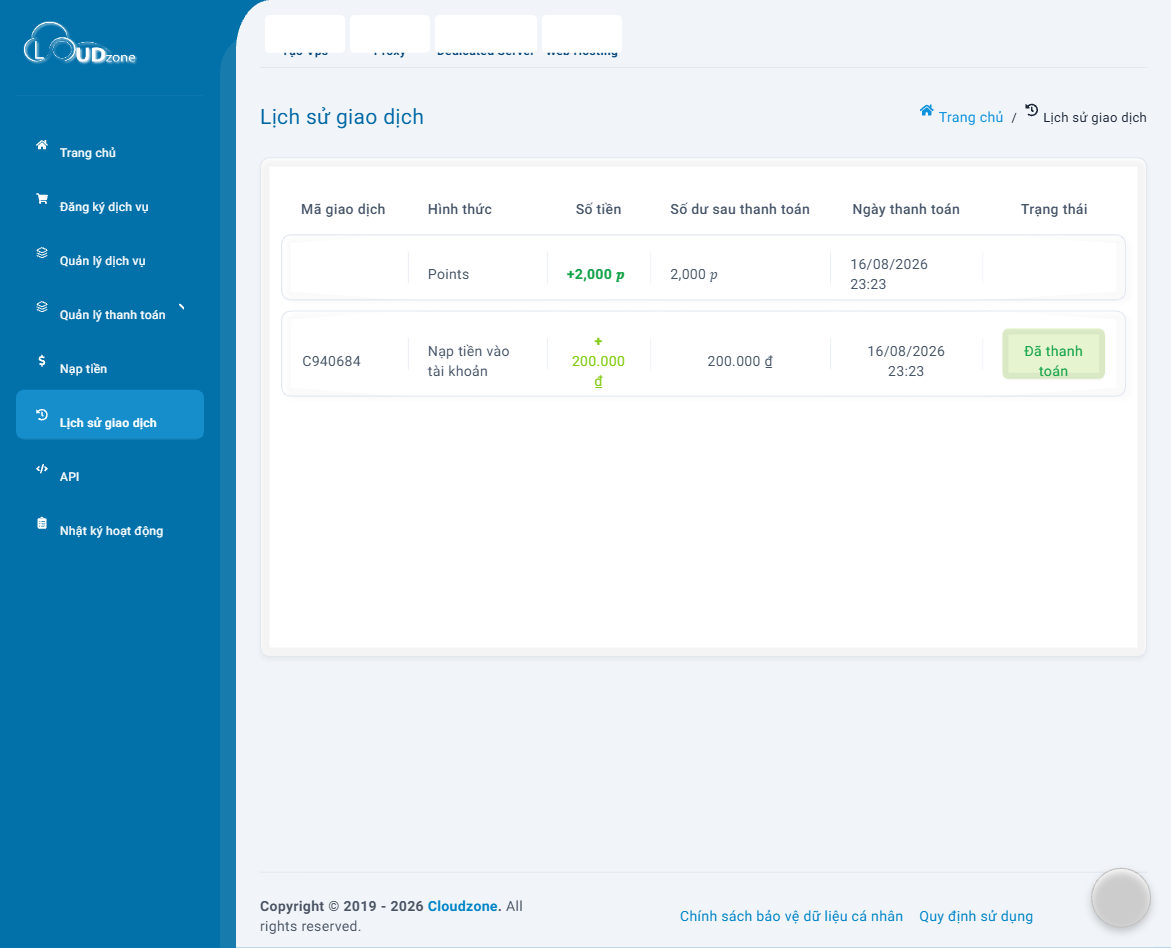Screen dimensions: 1171x948
Task: Click the Trạng thái column header
Action: 1054,209
